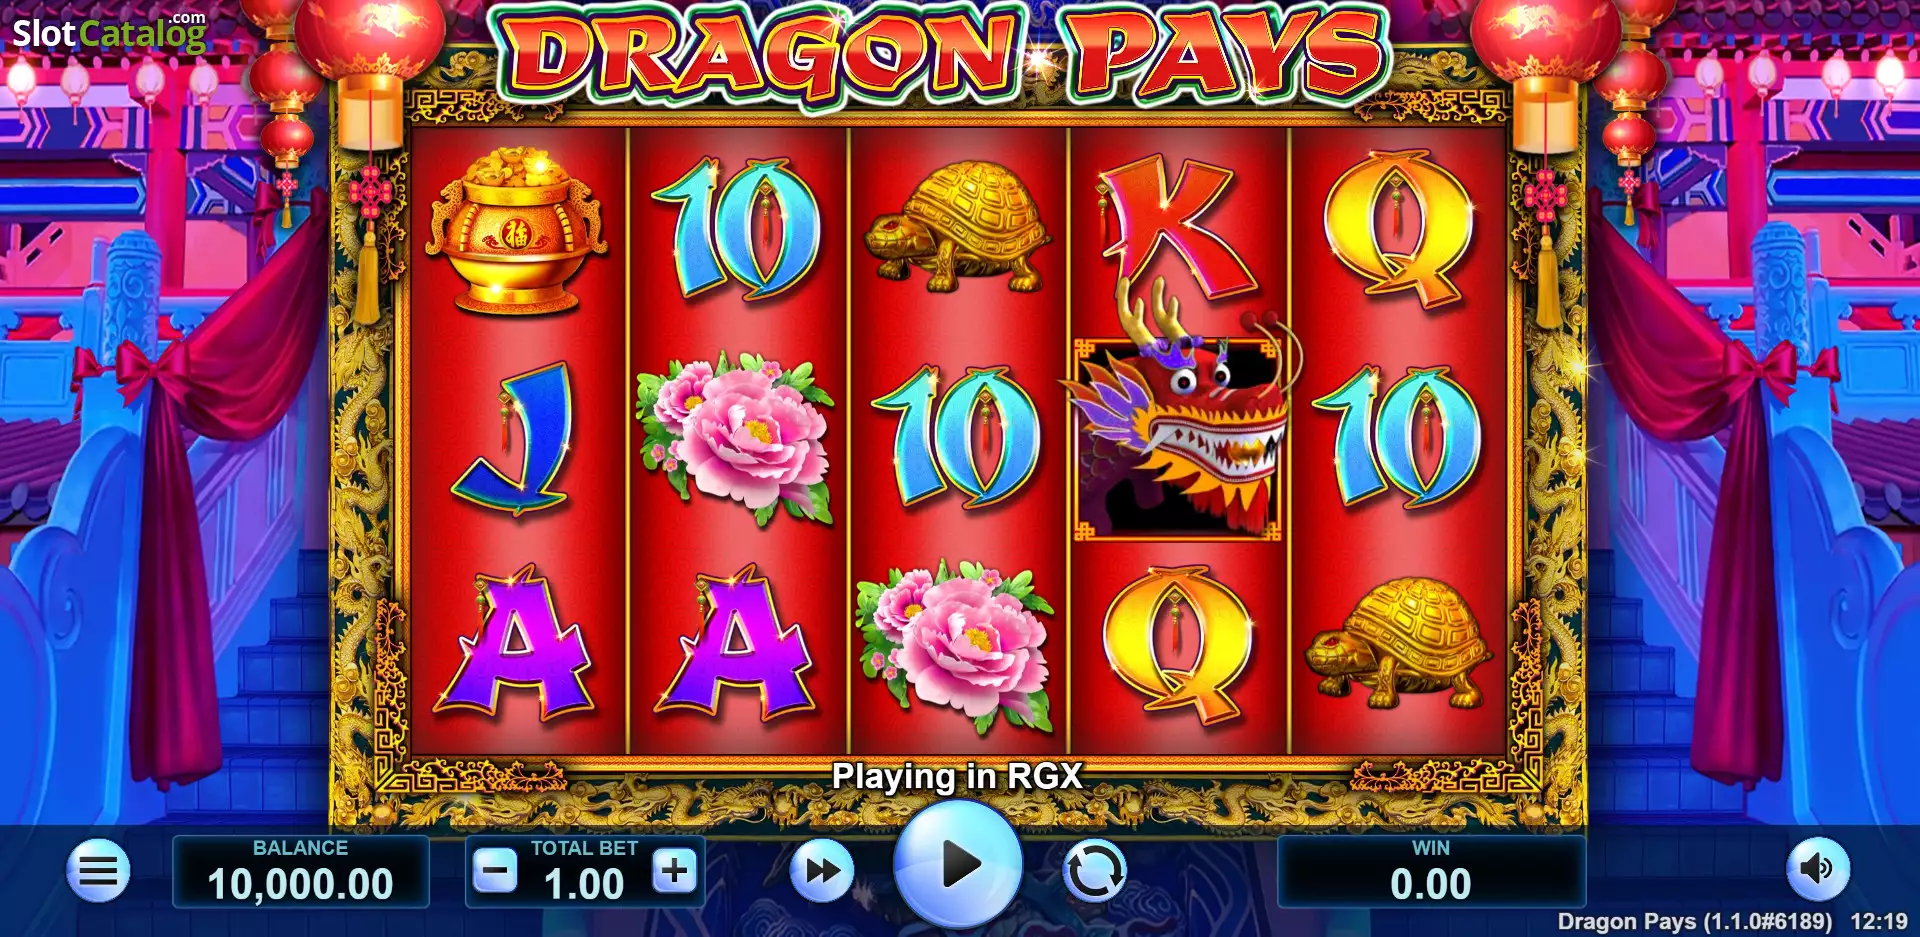Increase total bet with plus button
Image resolution: width=1920 pixels, height=937 pixels.
tap(675, 871)
